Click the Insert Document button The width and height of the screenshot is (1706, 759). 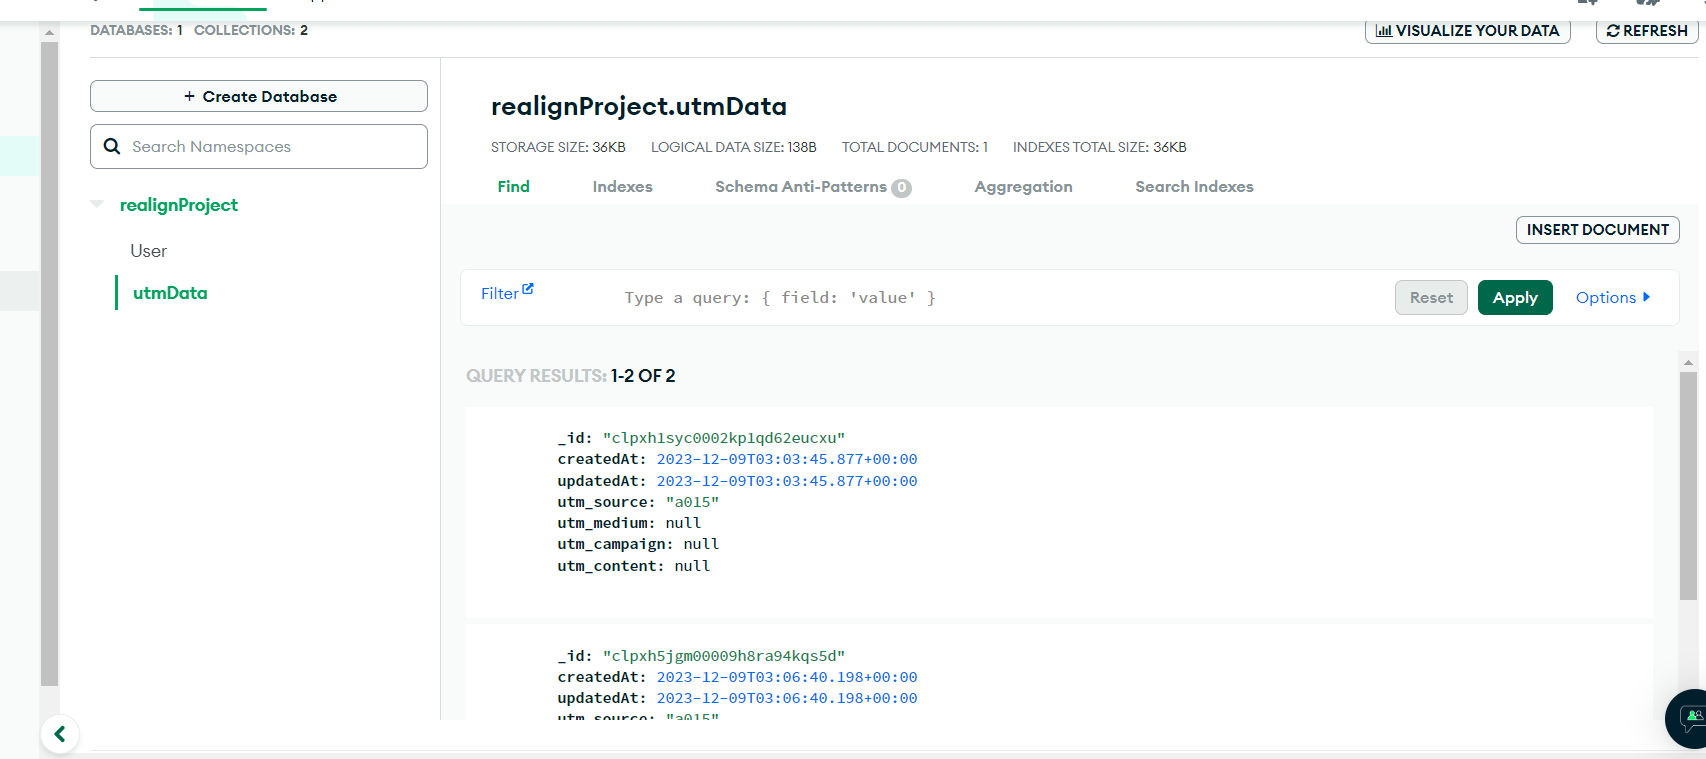click(1598, 230)
